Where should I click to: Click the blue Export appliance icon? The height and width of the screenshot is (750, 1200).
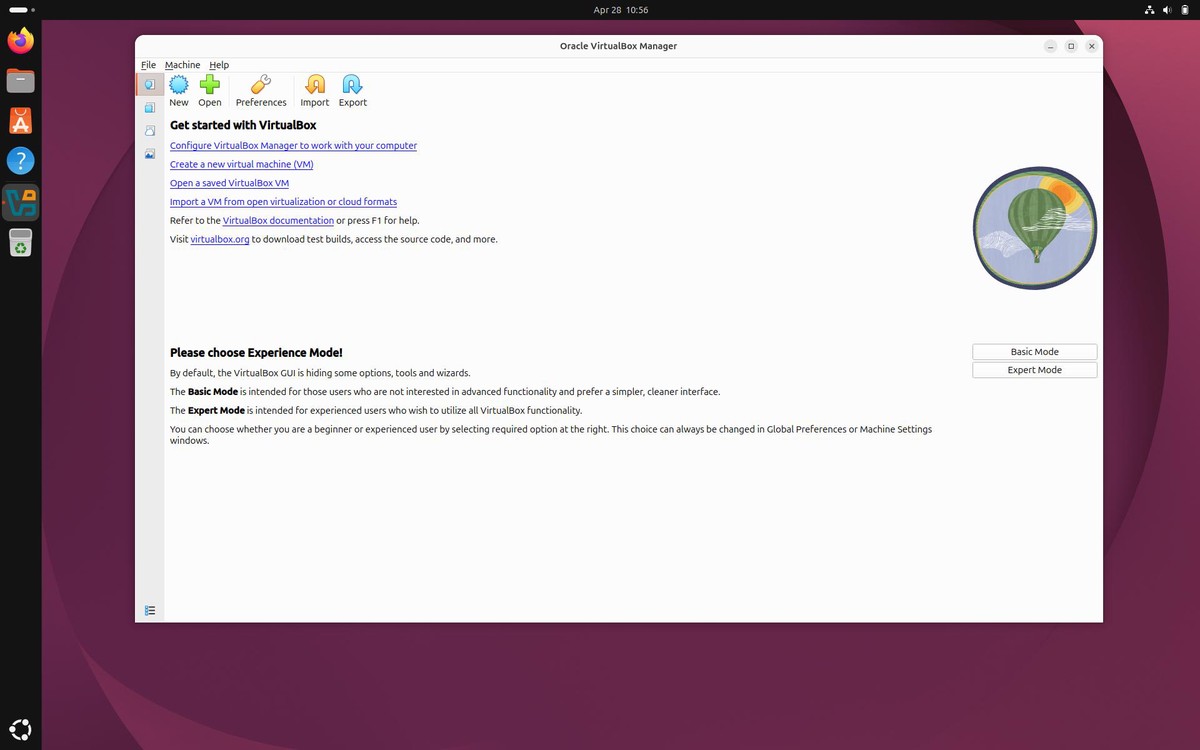pyautogui.click(x=352, y=85)
